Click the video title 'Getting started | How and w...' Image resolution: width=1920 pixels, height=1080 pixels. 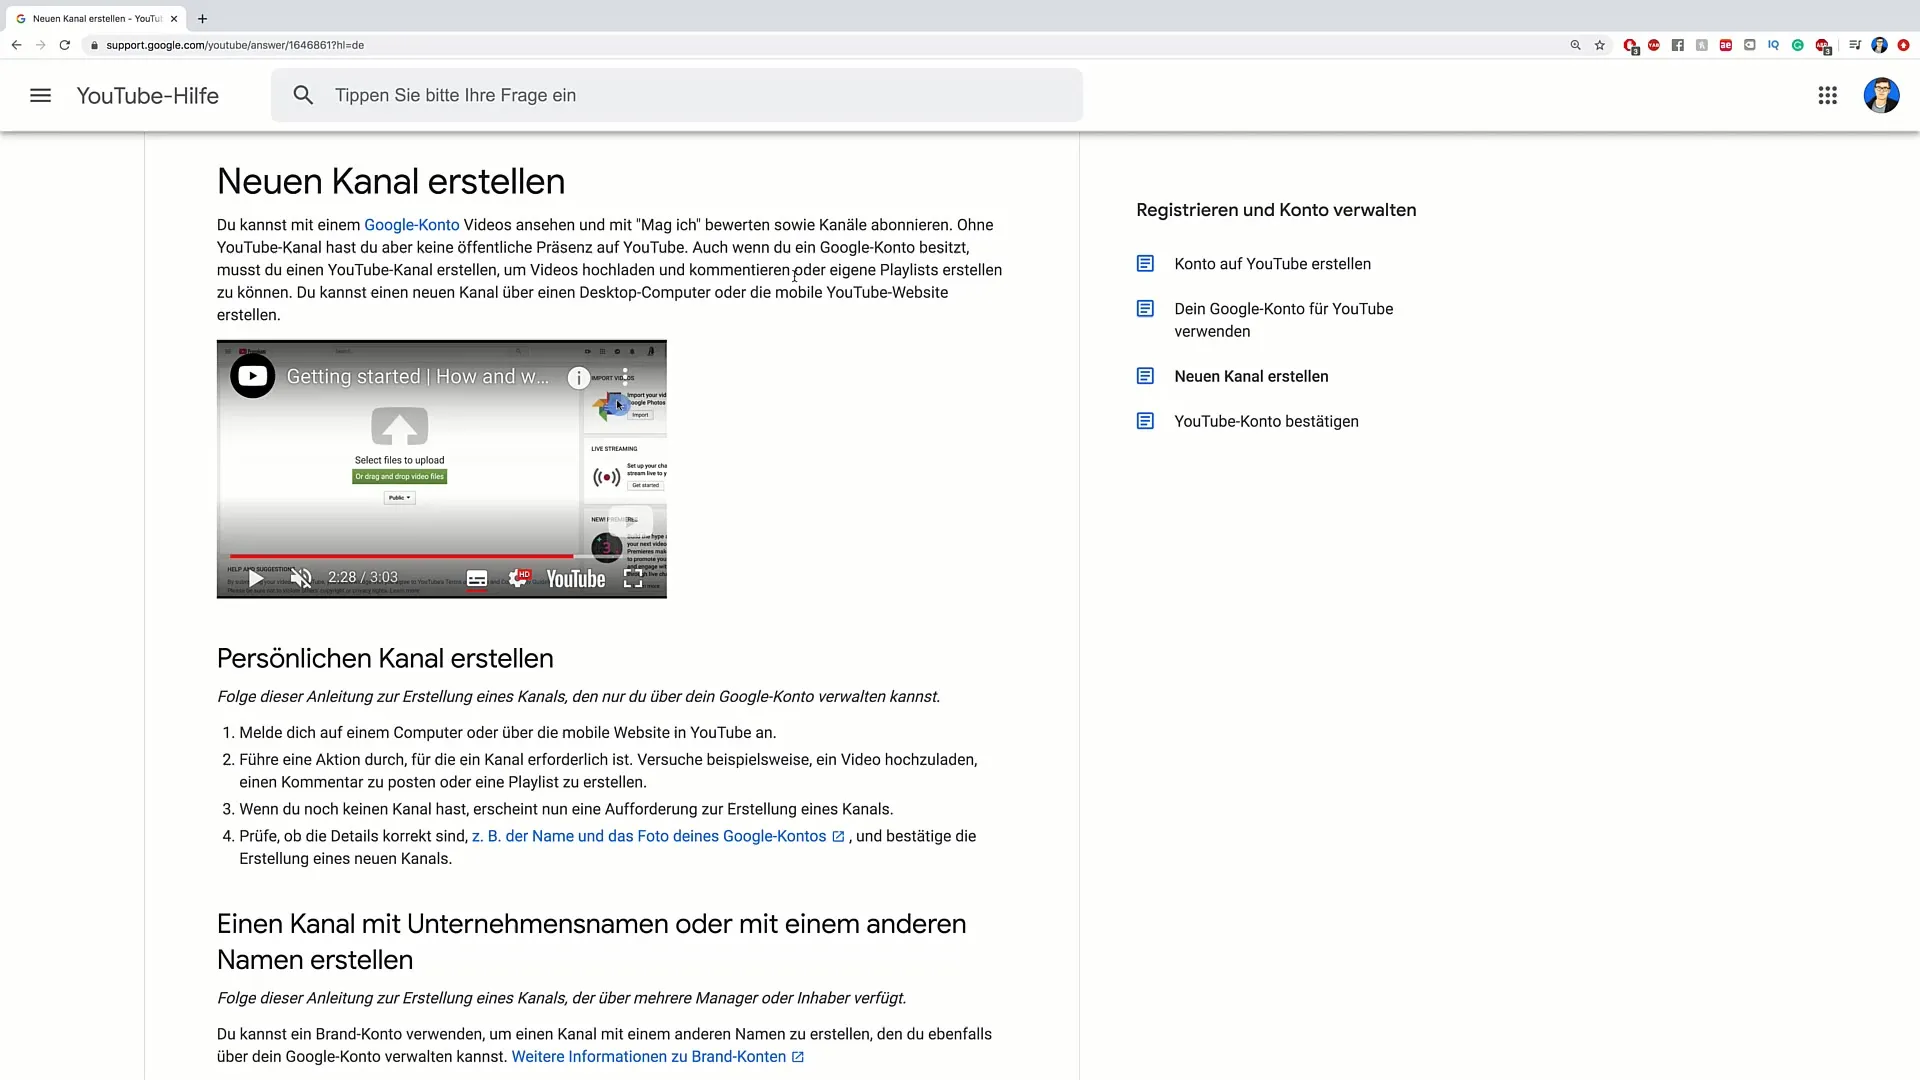[418, 377]
